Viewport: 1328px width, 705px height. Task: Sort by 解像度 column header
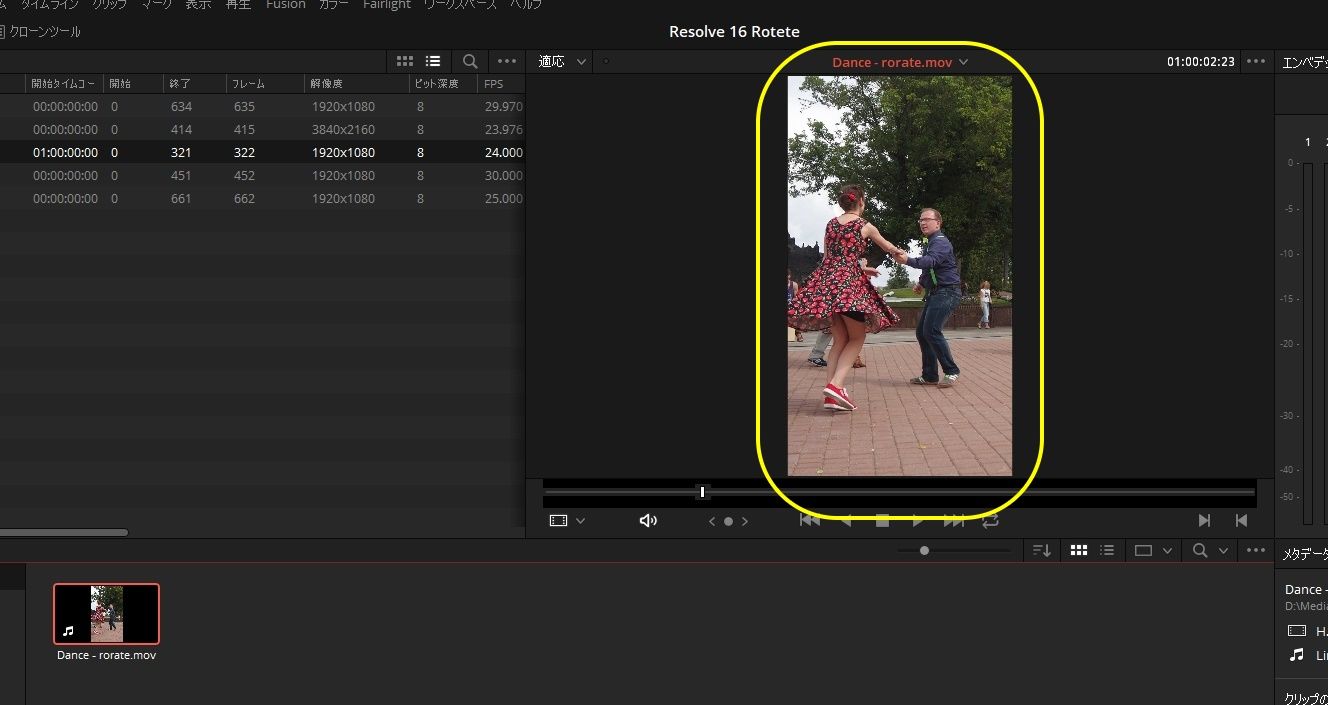click(x=357, y=84)
